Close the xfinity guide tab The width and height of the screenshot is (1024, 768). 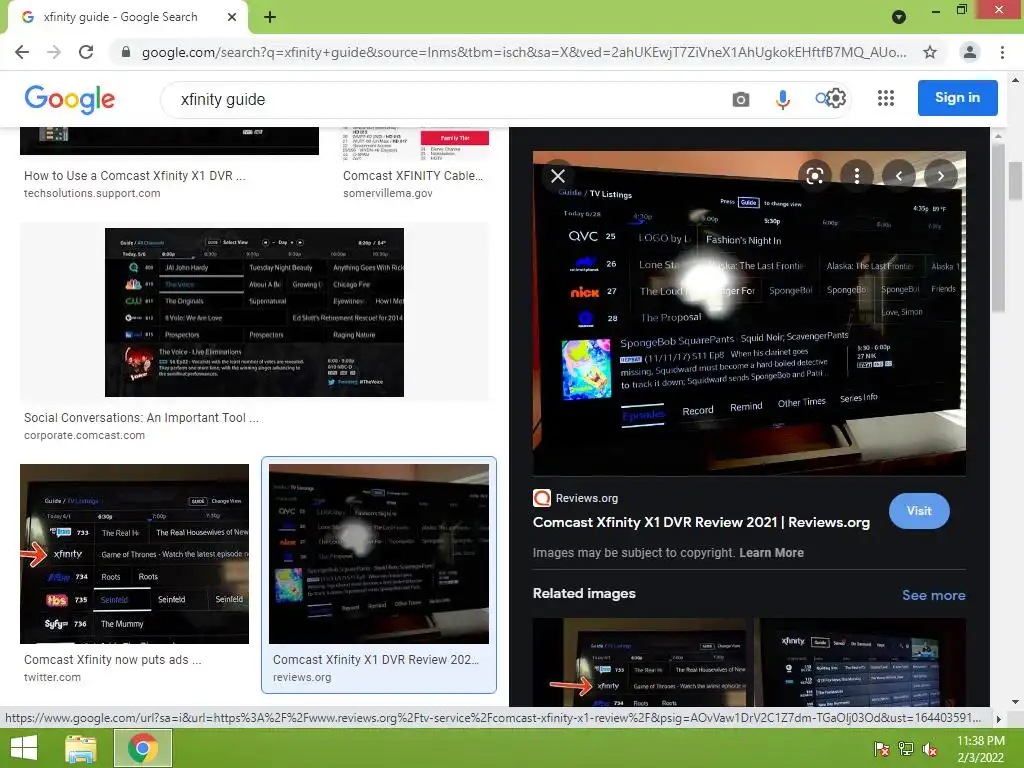(232, 18)
